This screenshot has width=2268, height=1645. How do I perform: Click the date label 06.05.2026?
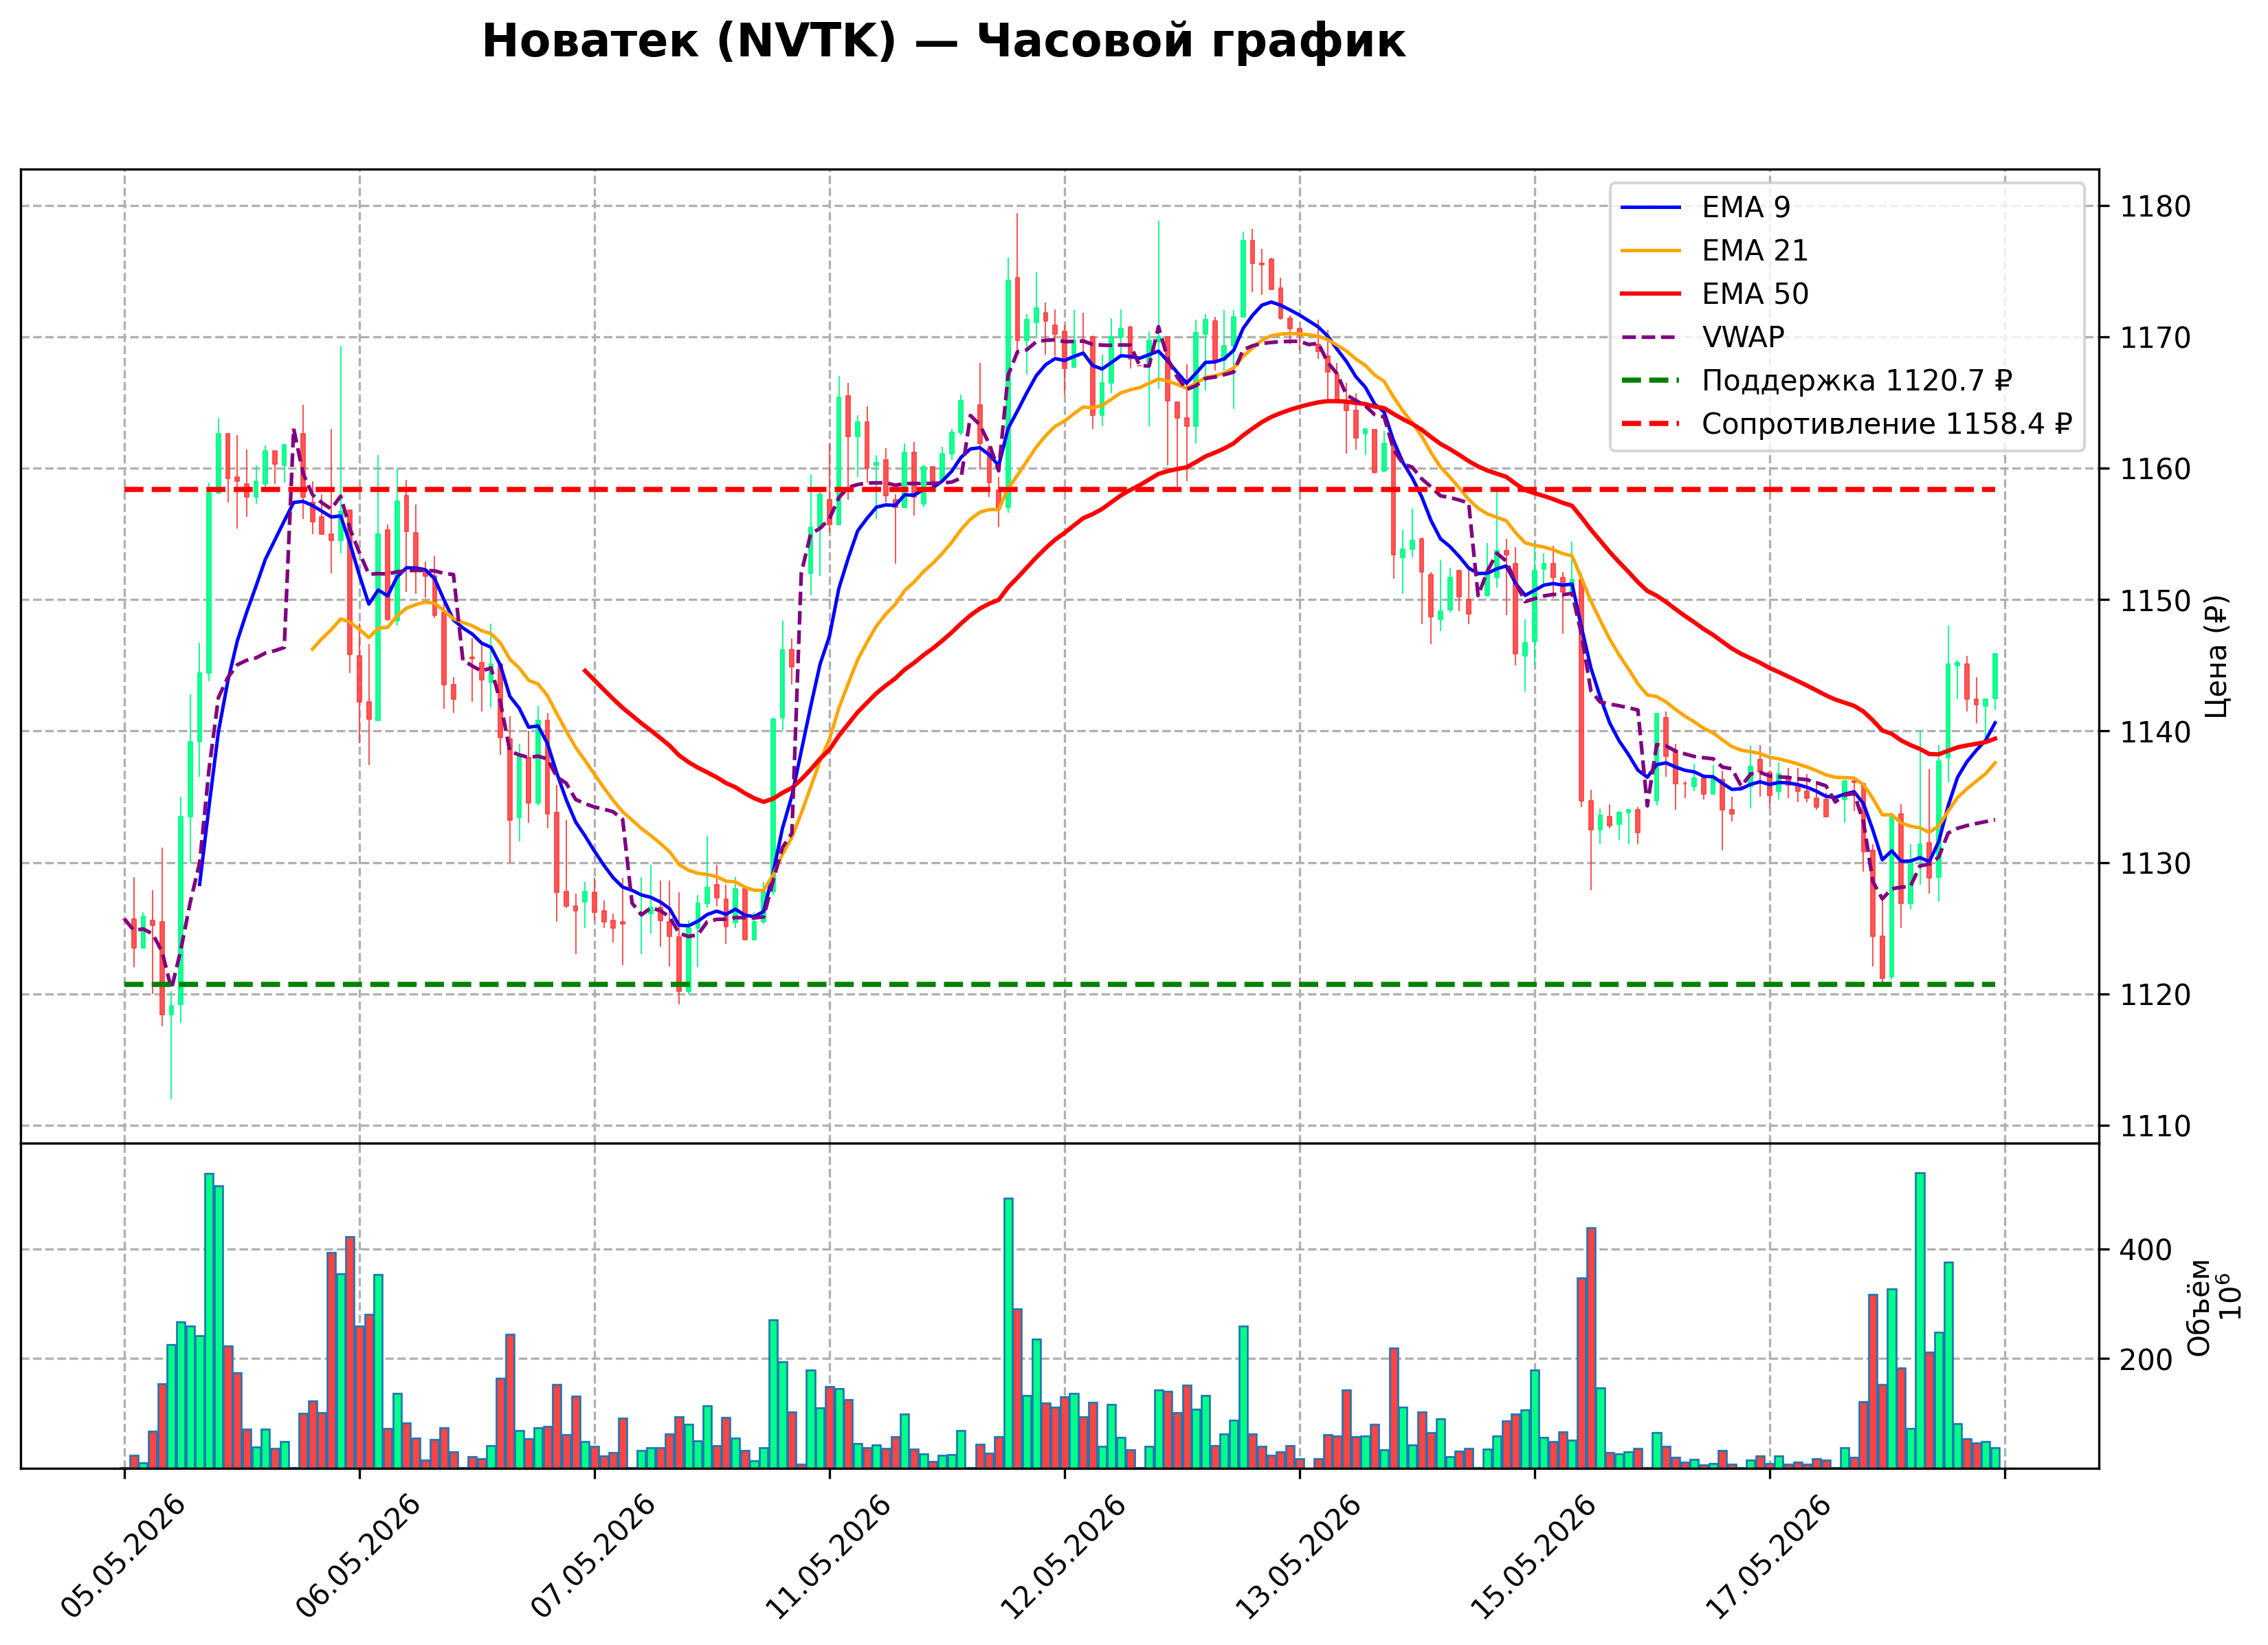click(x=358, y=1556)
